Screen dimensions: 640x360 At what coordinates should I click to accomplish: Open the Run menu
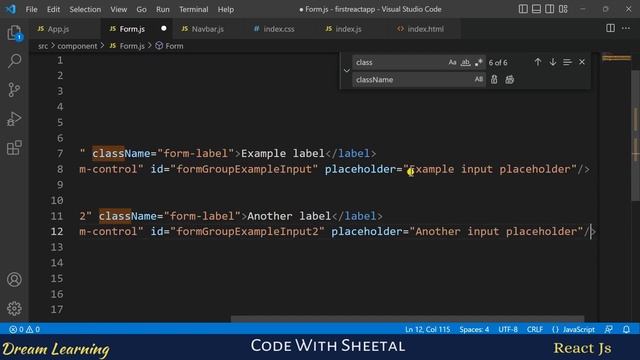pos(162,9)
